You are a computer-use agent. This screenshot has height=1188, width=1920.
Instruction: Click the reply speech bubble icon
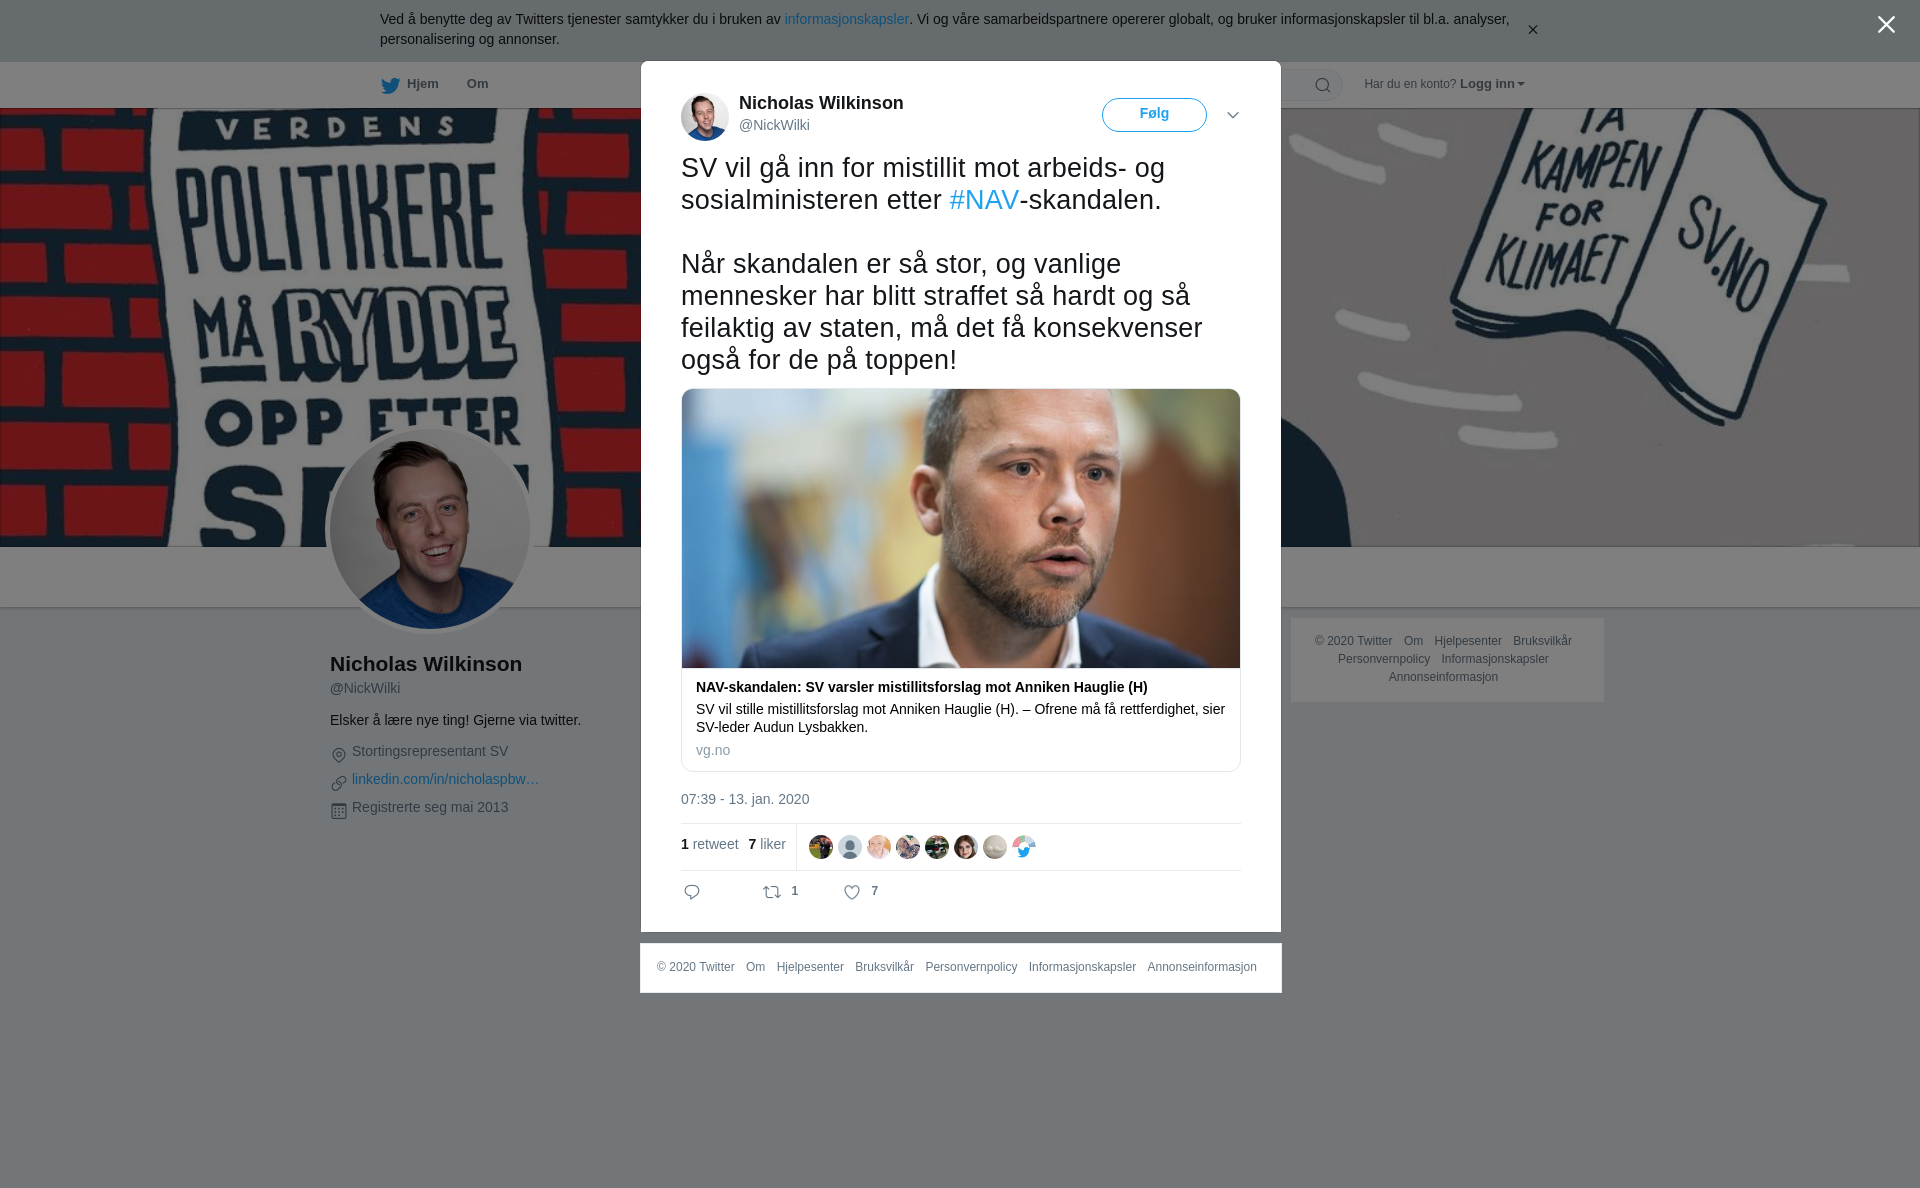(692, 892)
